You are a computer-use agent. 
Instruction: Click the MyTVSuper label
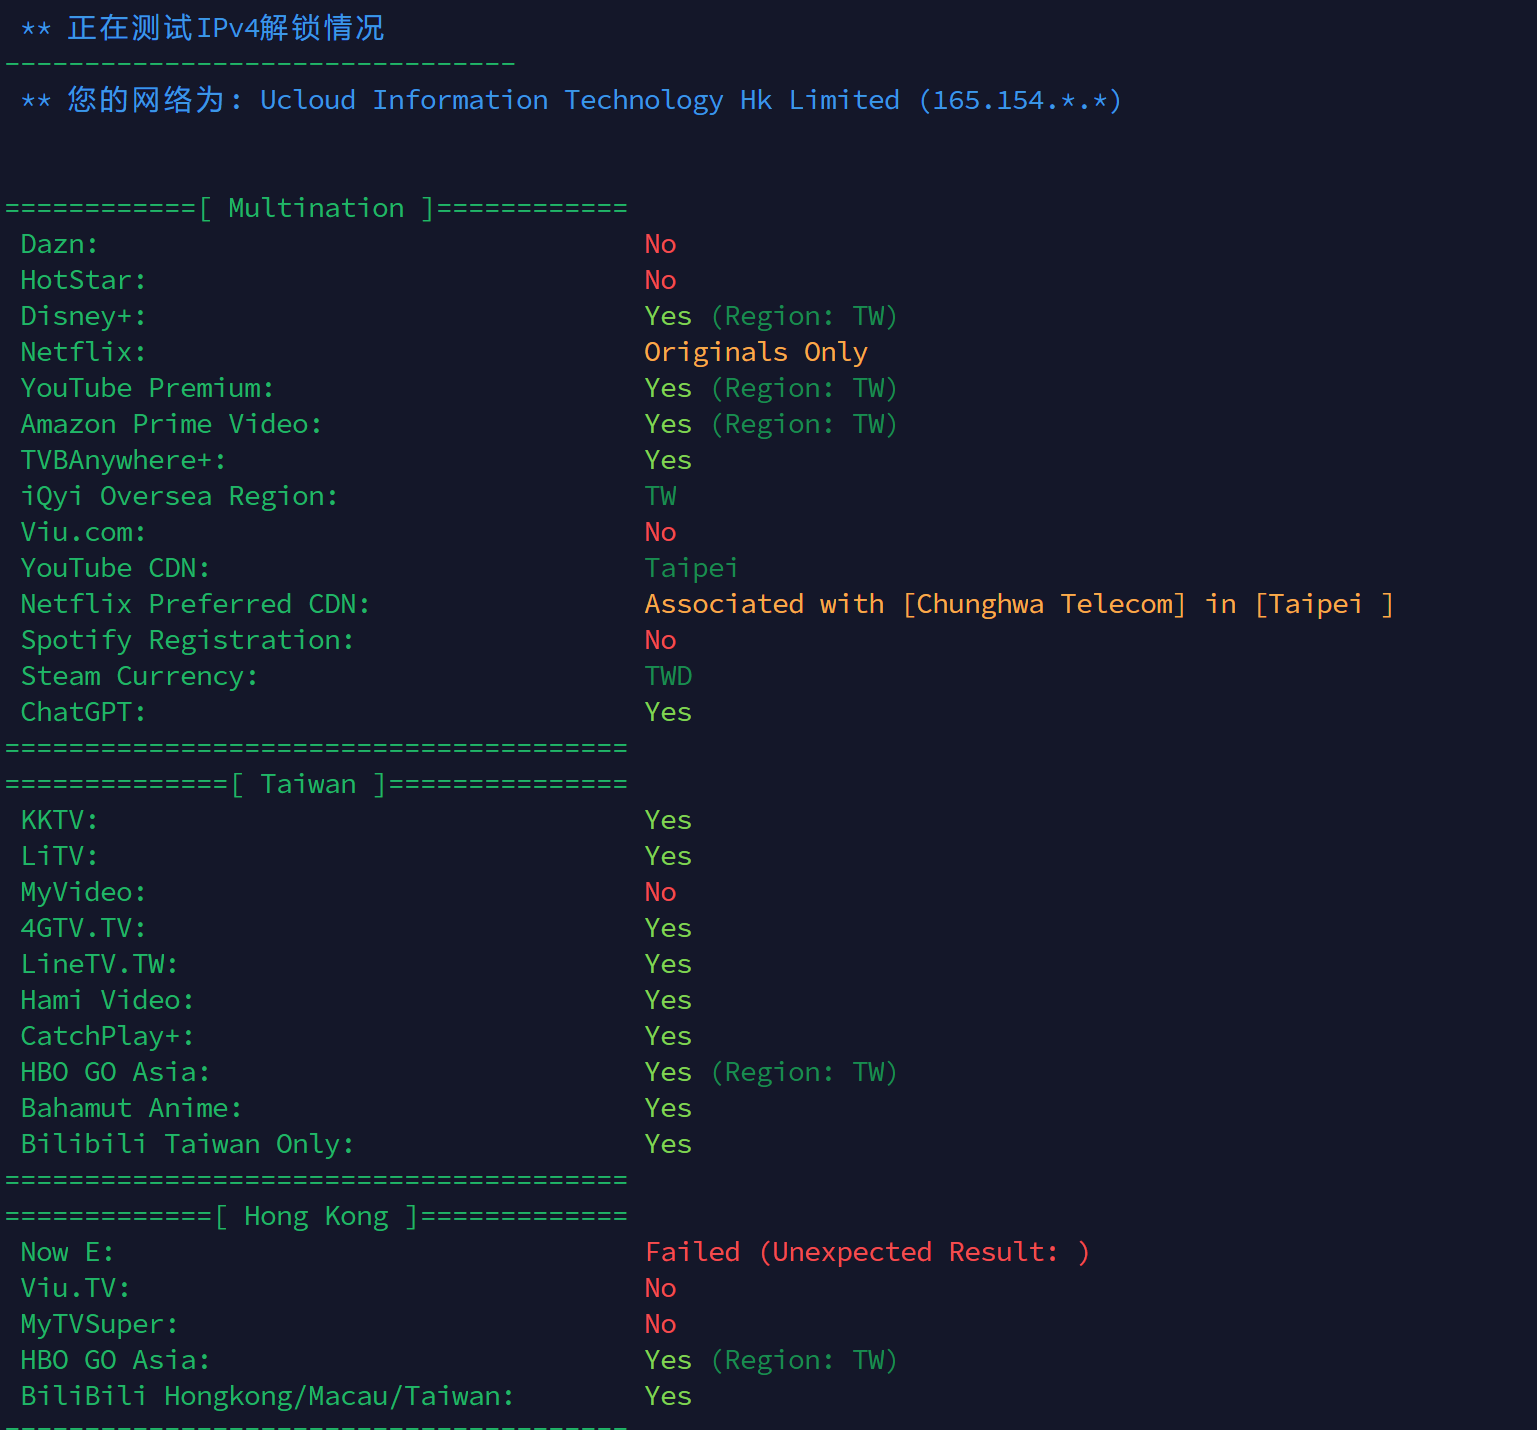(x=99, y=1324)
